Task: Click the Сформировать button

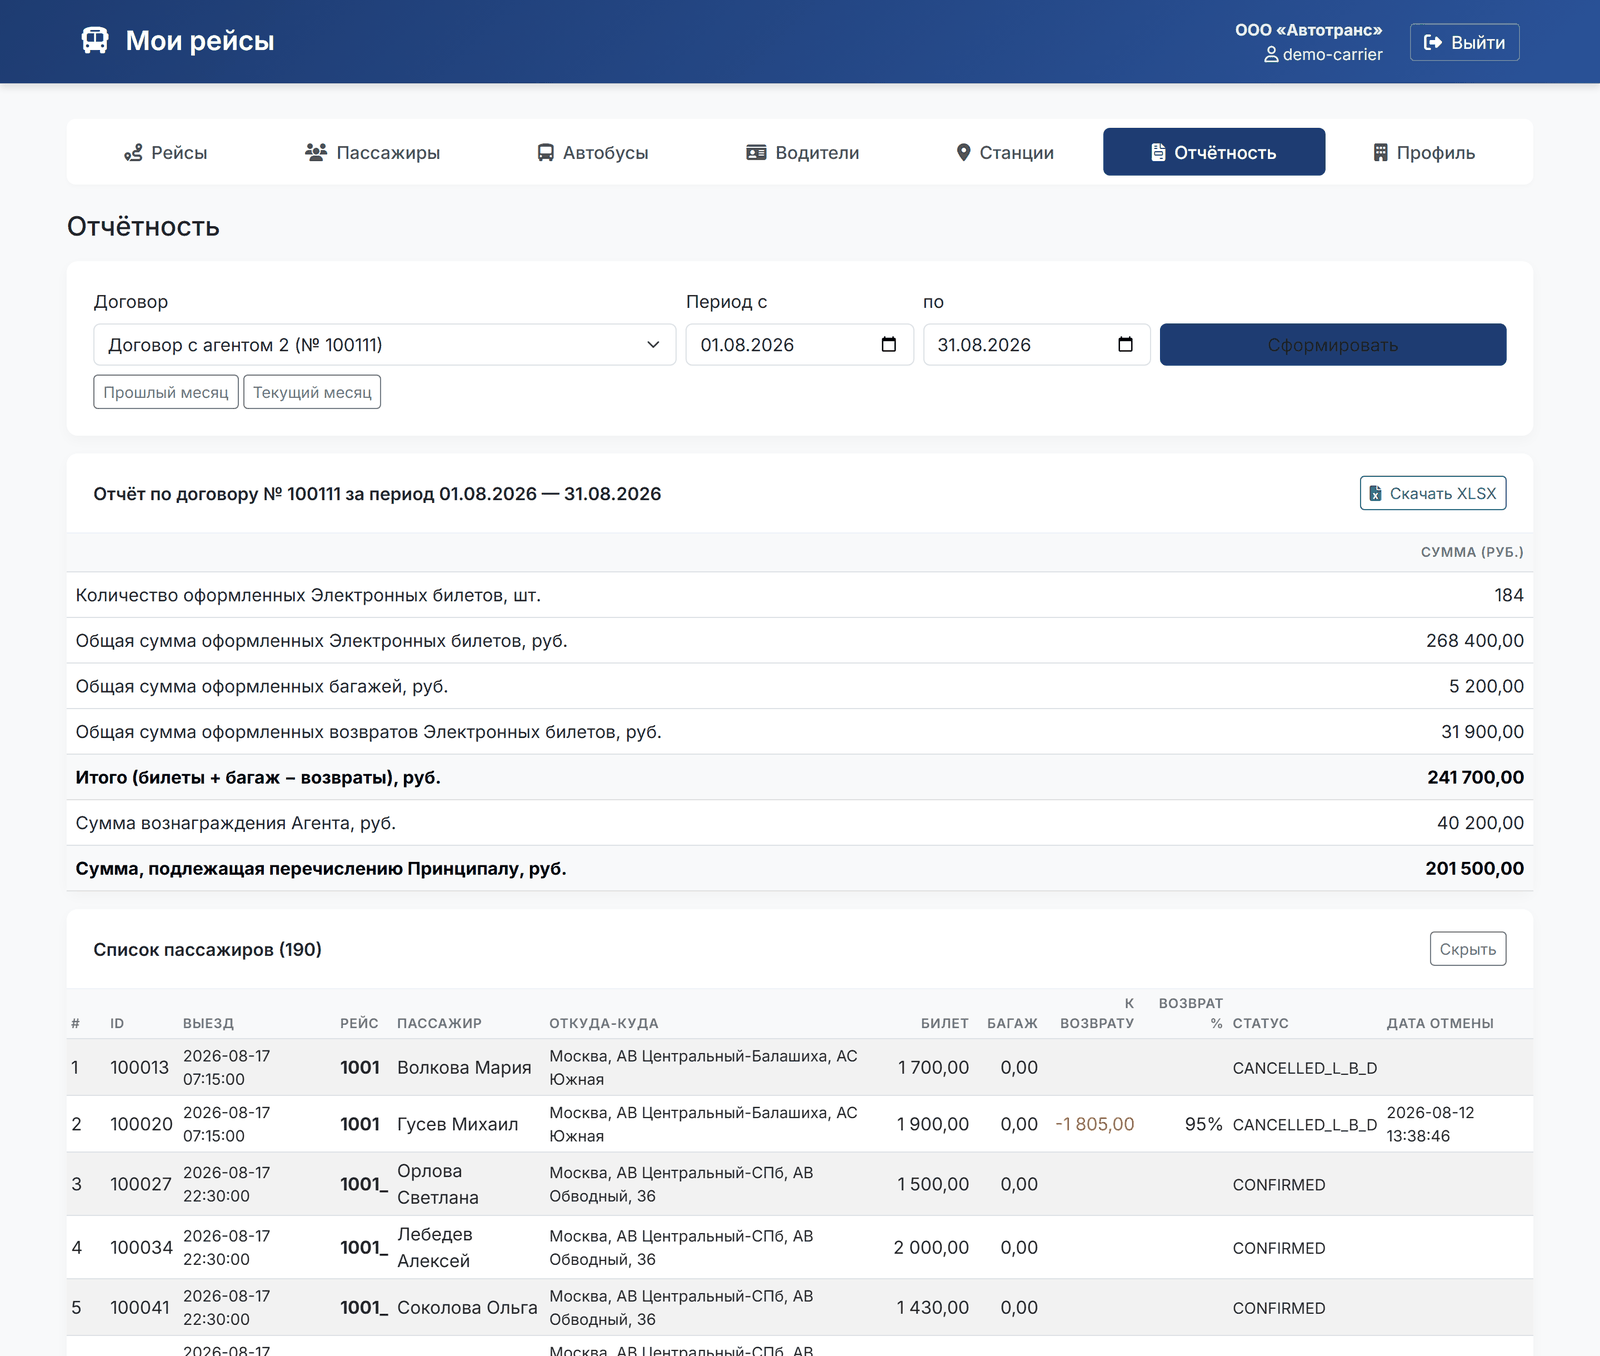Action: (x=1333, y=344)
